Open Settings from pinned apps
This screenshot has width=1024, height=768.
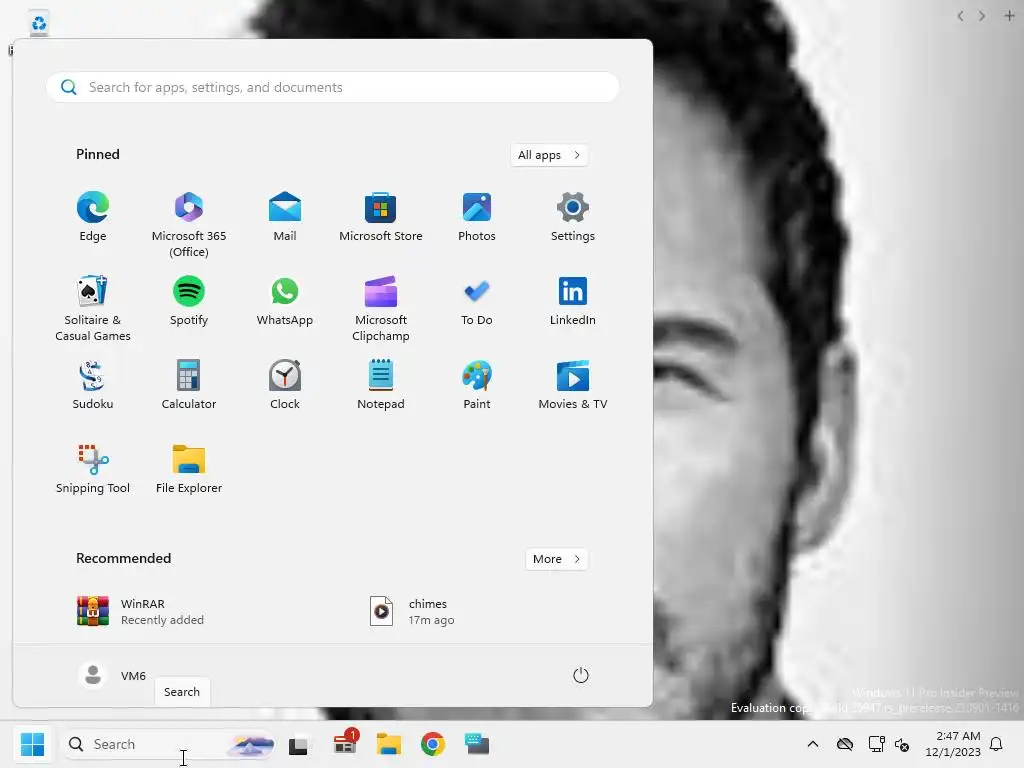click(x=573, y=217)
